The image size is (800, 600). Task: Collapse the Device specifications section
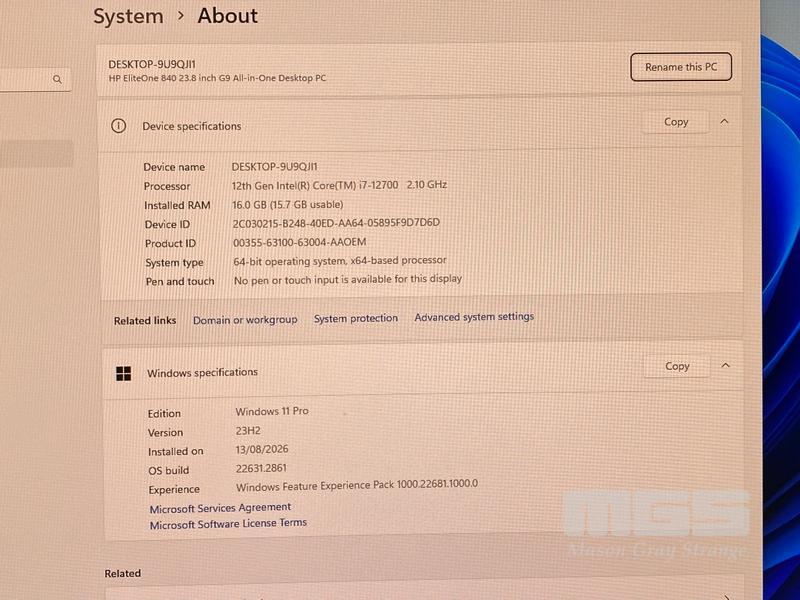724,121
